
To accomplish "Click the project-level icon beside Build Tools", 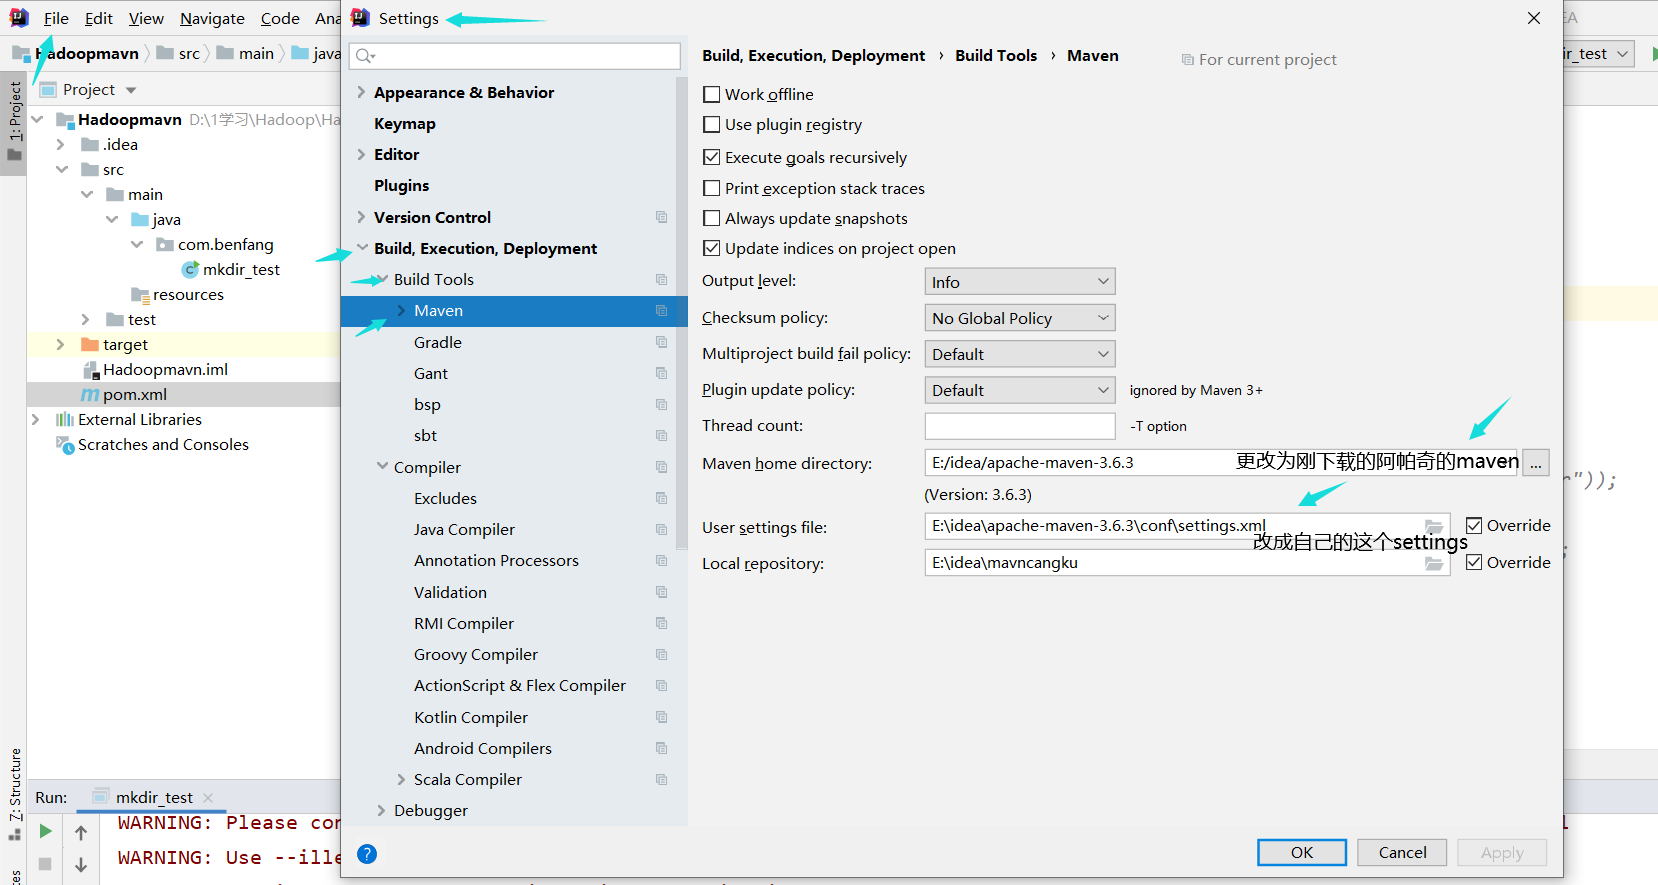I will [661, 279].
